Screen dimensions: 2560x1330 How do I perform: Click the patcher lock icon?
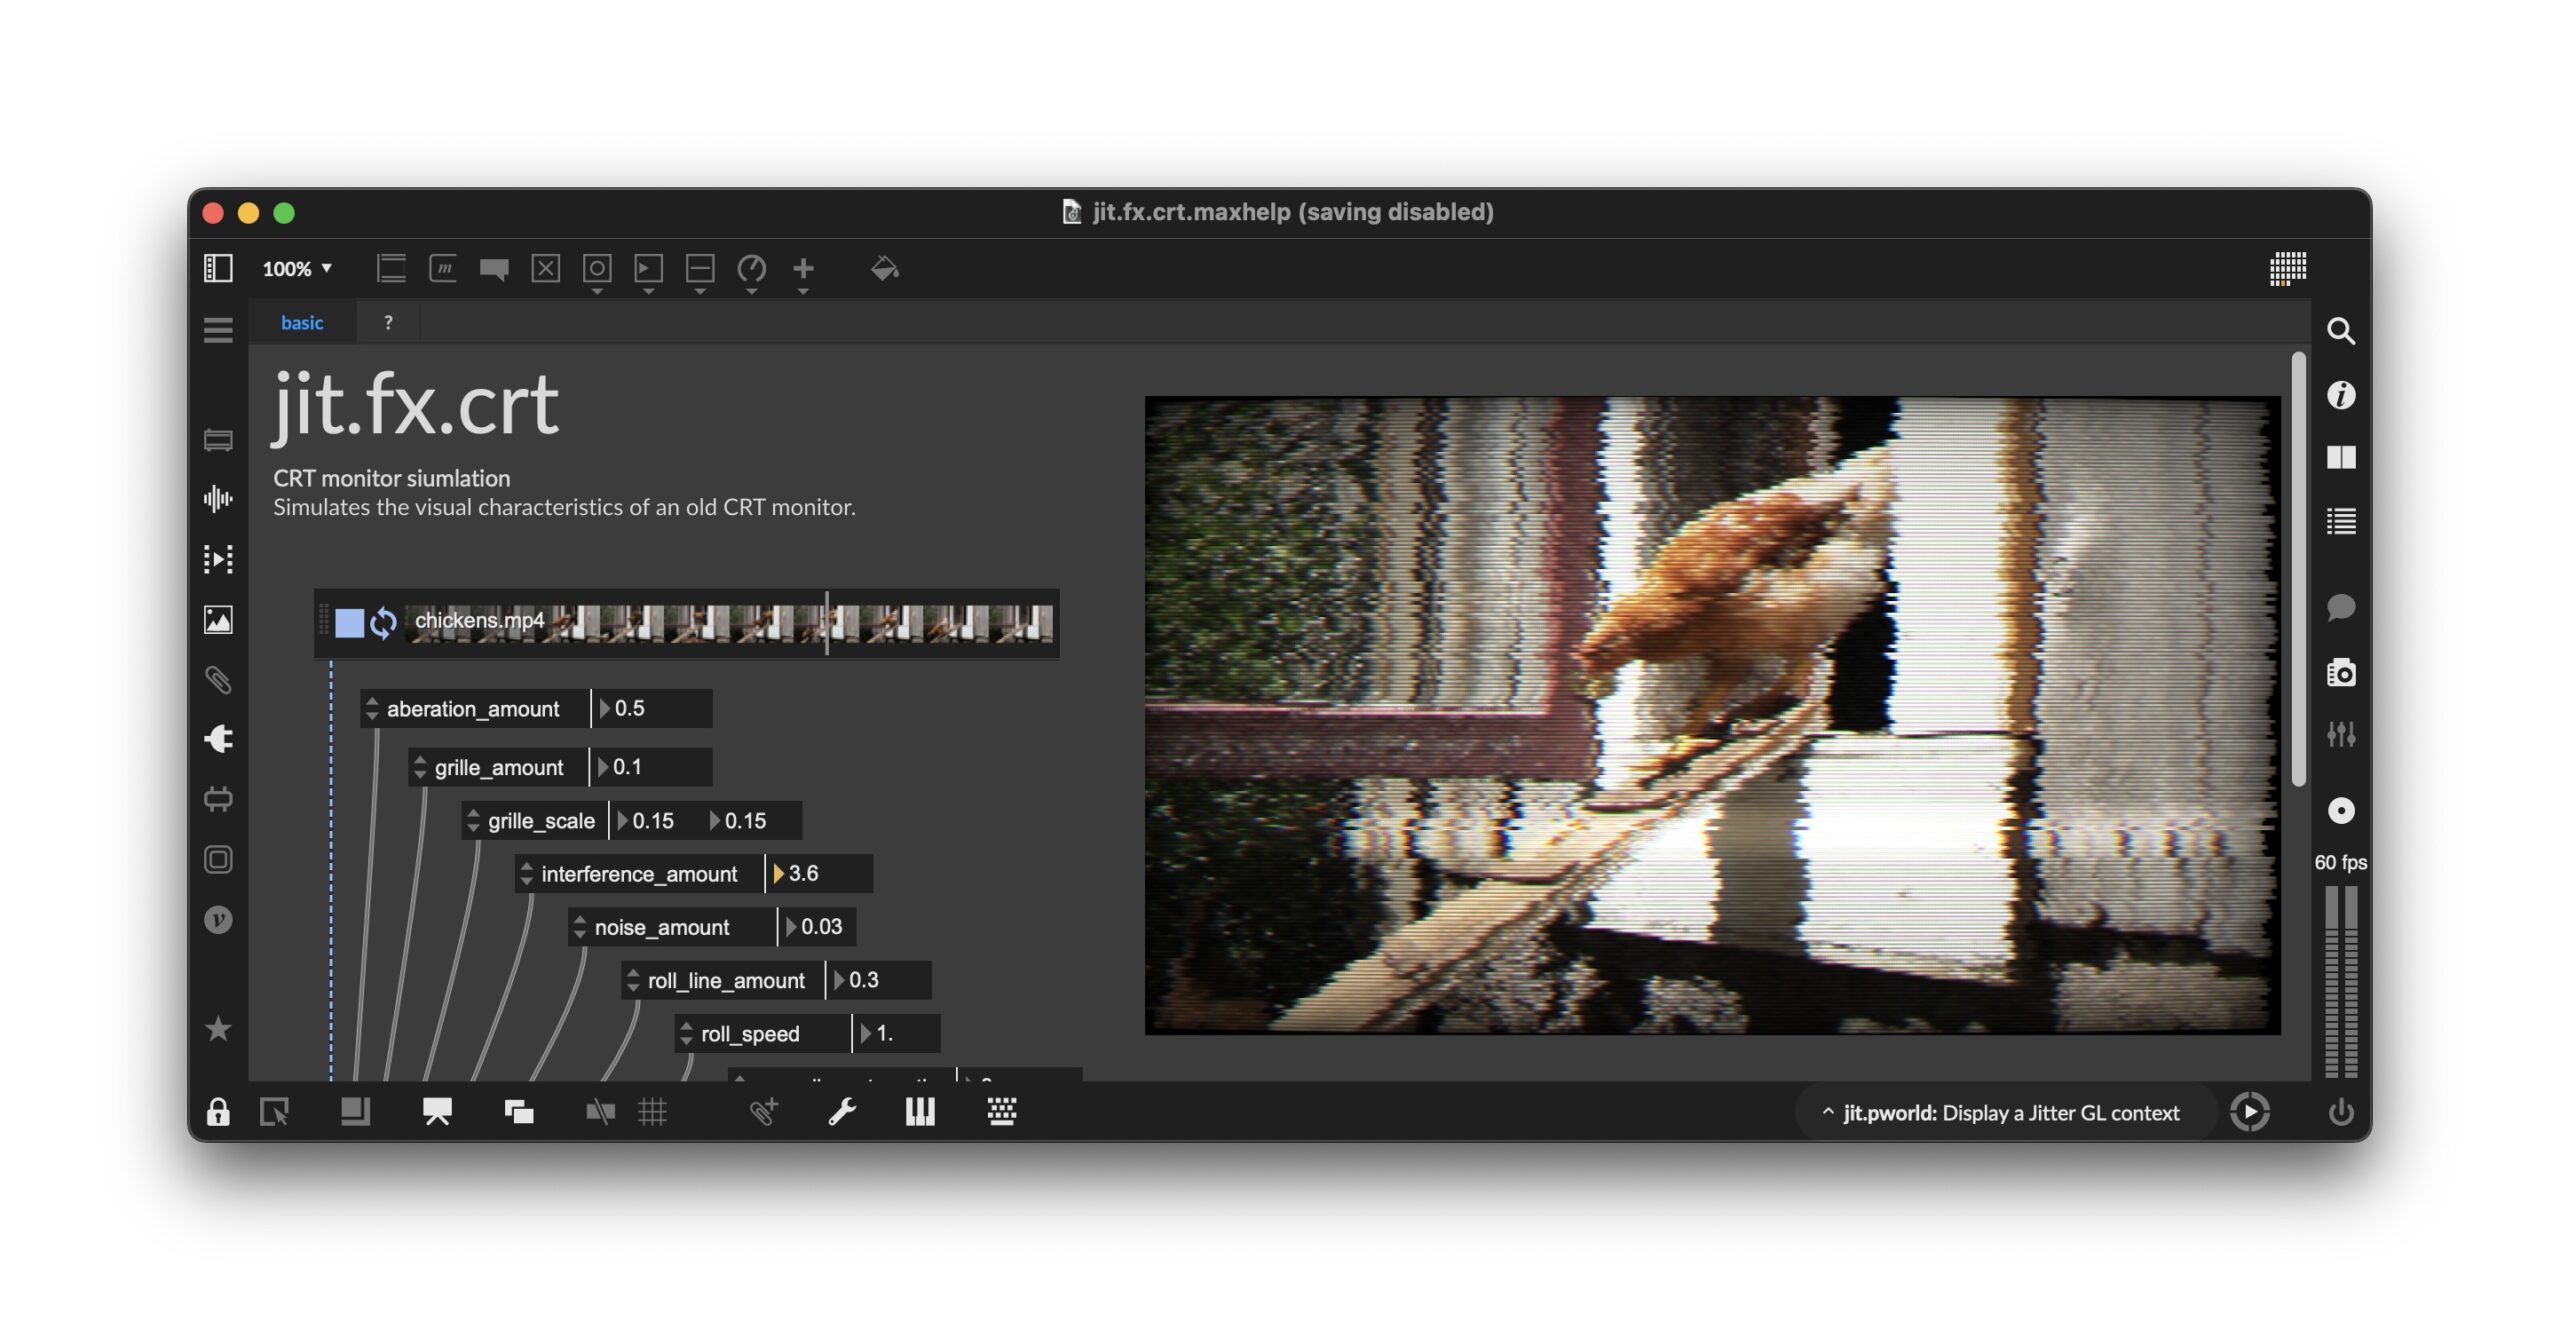(x=218, y=1111)
